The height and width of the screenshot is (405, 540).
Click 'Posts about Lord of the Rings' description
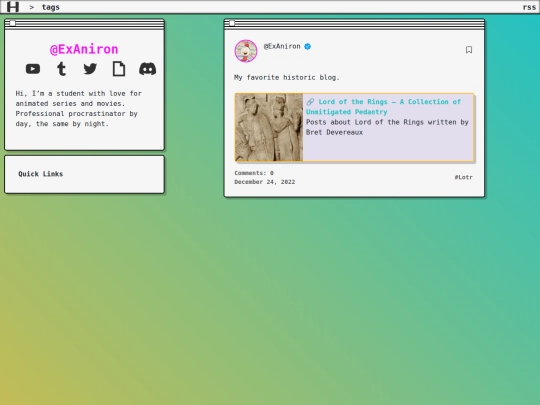(387, 127)
